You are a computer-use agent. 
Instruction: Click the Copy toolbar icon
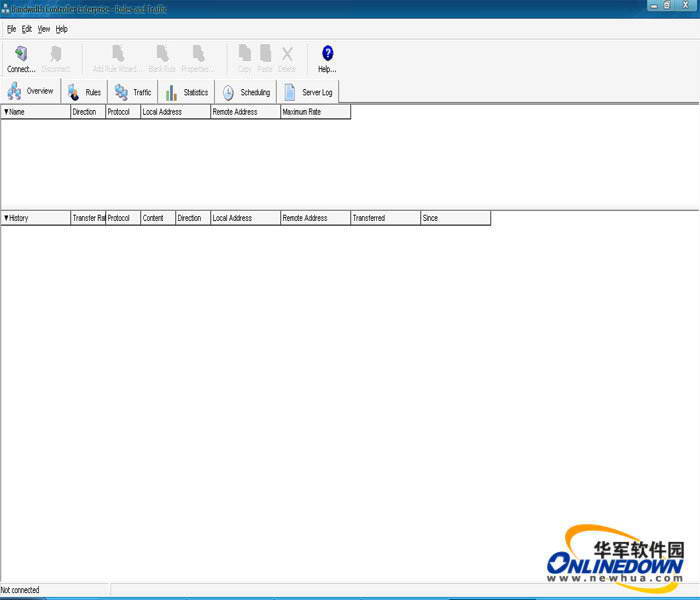pyautogui.click(x=244, y=53)
